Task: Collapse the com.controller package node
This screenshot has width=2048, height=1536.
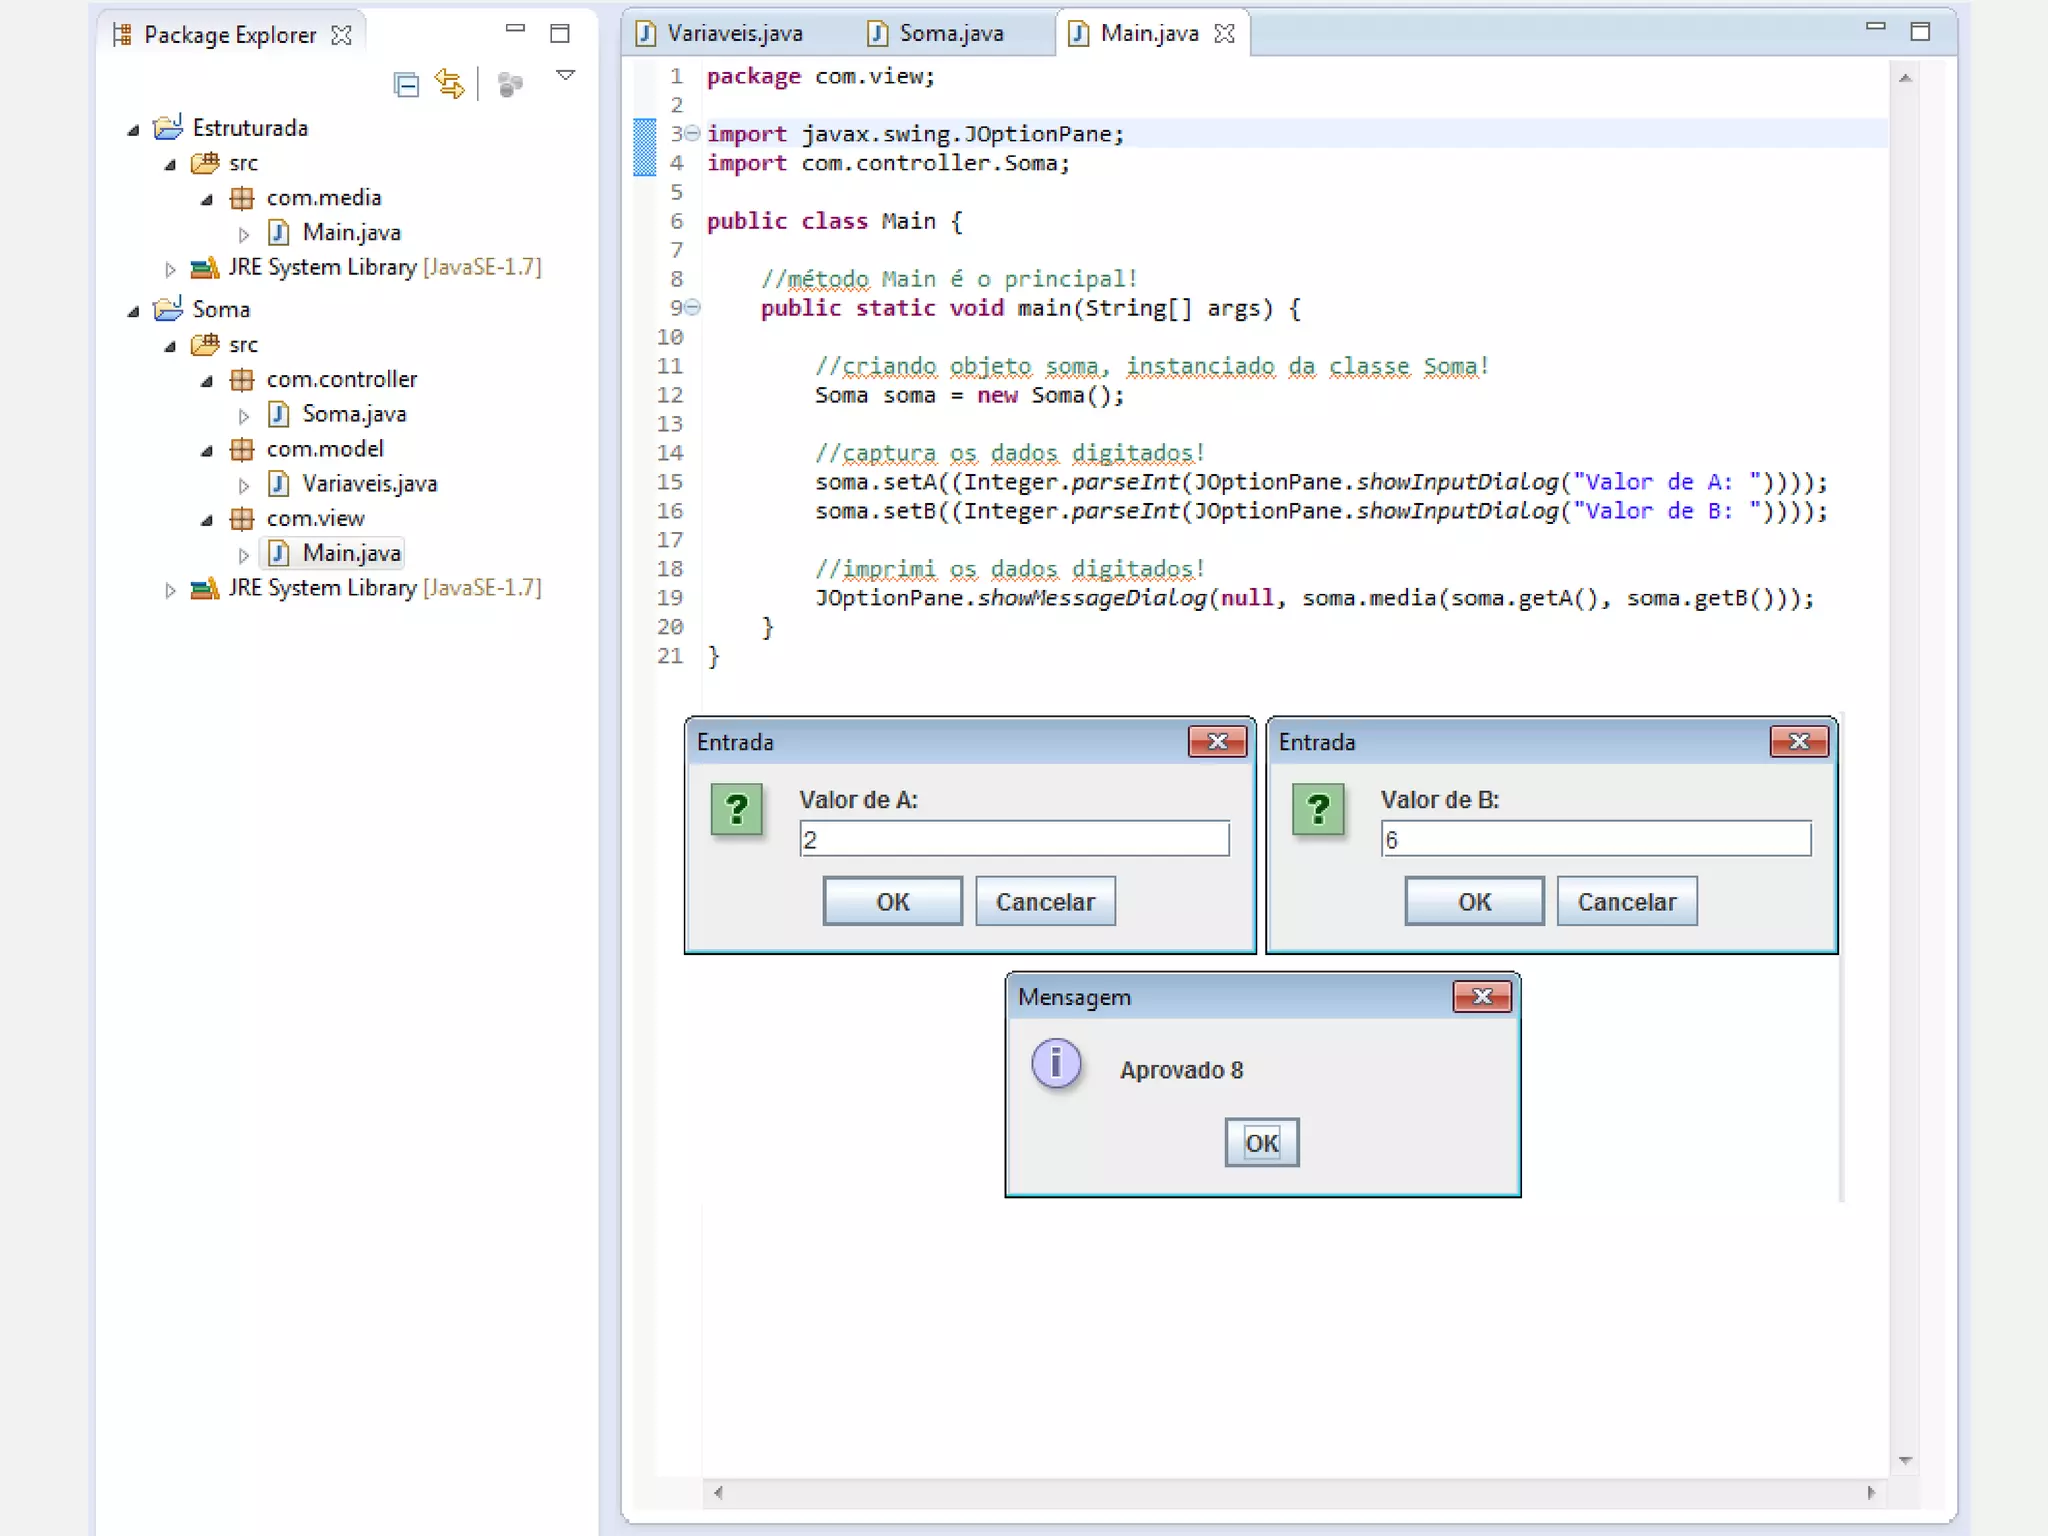Action: (207, 381)
